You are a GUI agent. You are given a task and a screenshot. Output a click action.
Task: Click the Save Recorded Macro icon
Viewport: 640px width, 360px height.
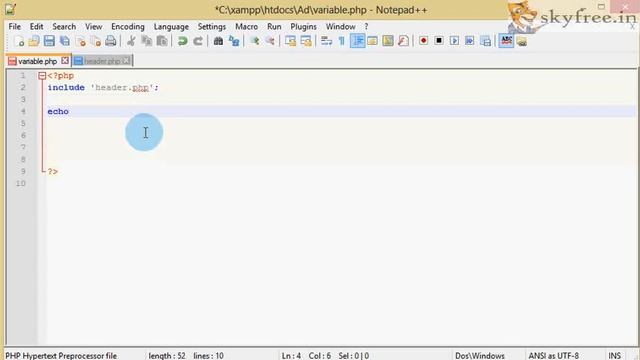(485, 41)
